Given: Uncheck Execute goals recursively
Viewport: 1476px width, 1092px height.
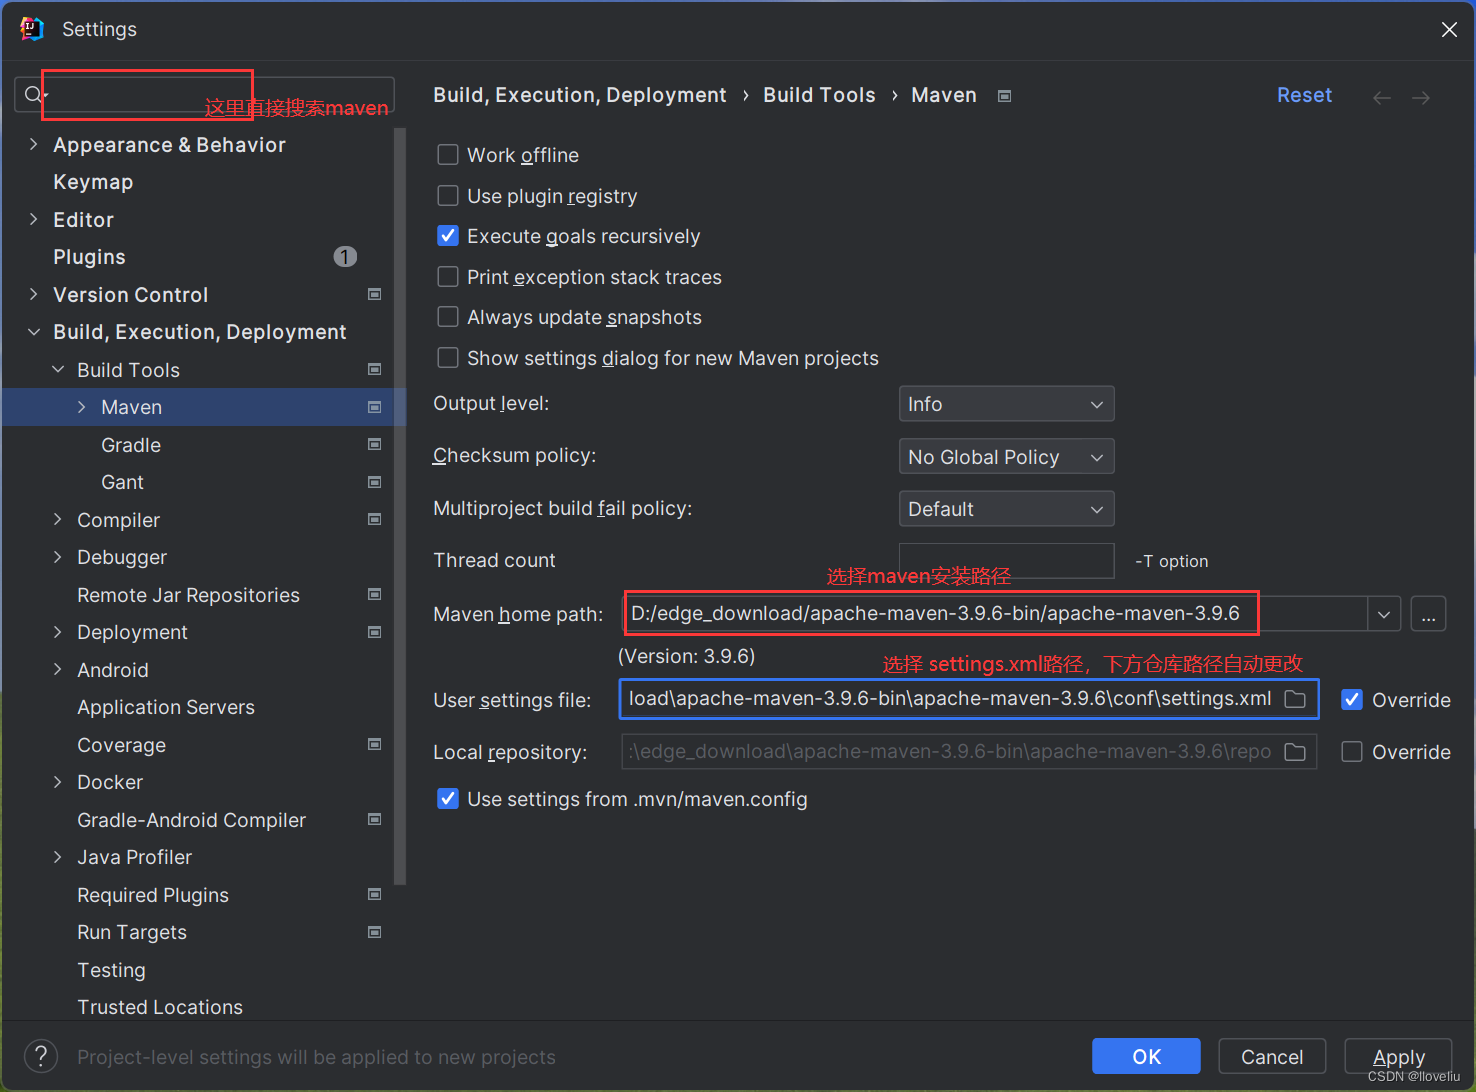Looking at the screenshot, I should (x=448, y=236).
